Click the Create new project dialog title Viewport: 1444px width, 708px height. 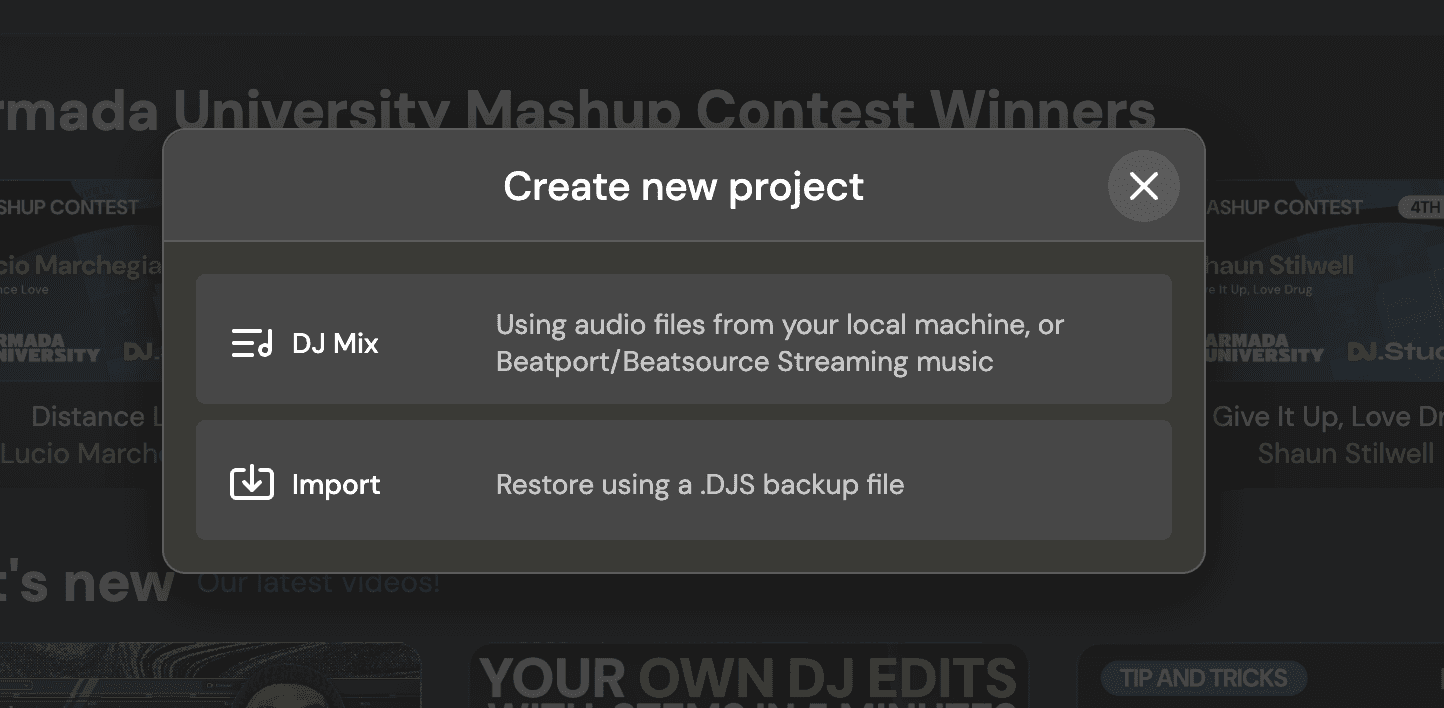coord(684,186)
